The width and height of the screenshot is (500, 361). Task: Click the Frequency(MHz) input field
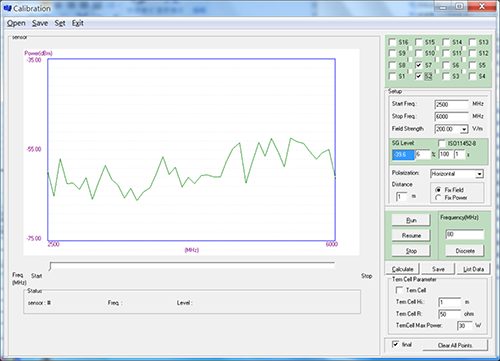point(465,234)
